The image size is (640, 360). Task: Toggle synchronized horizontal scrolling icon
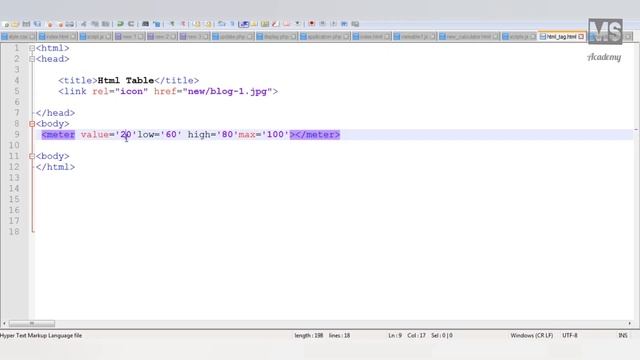pos(208,24)
